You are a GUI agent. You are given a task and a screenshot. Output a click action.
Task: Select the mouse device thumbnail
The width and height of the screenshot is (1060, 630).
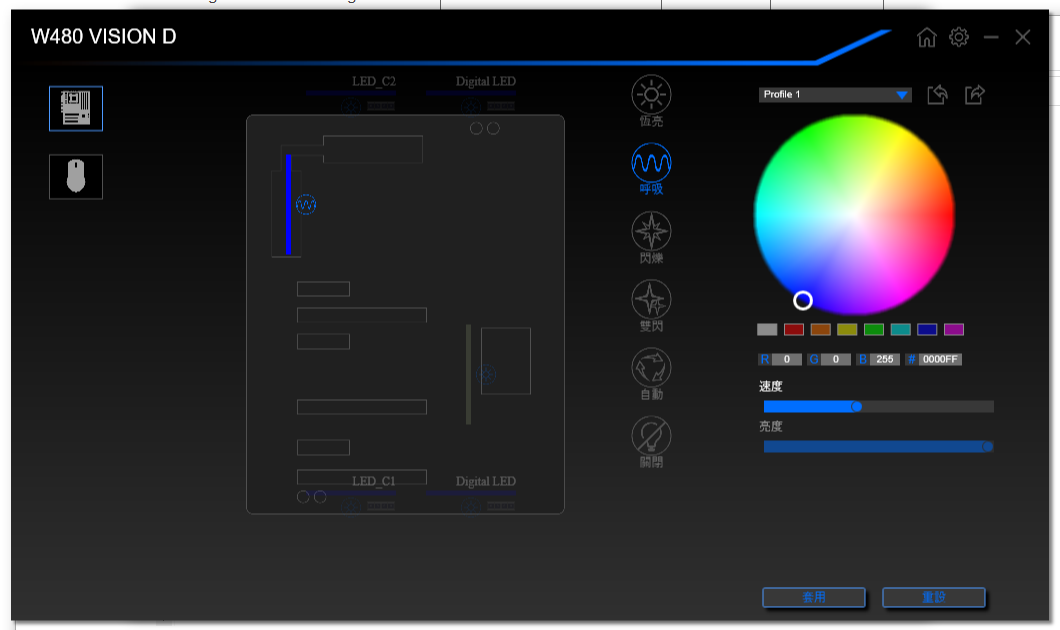[x=76, y=176]
